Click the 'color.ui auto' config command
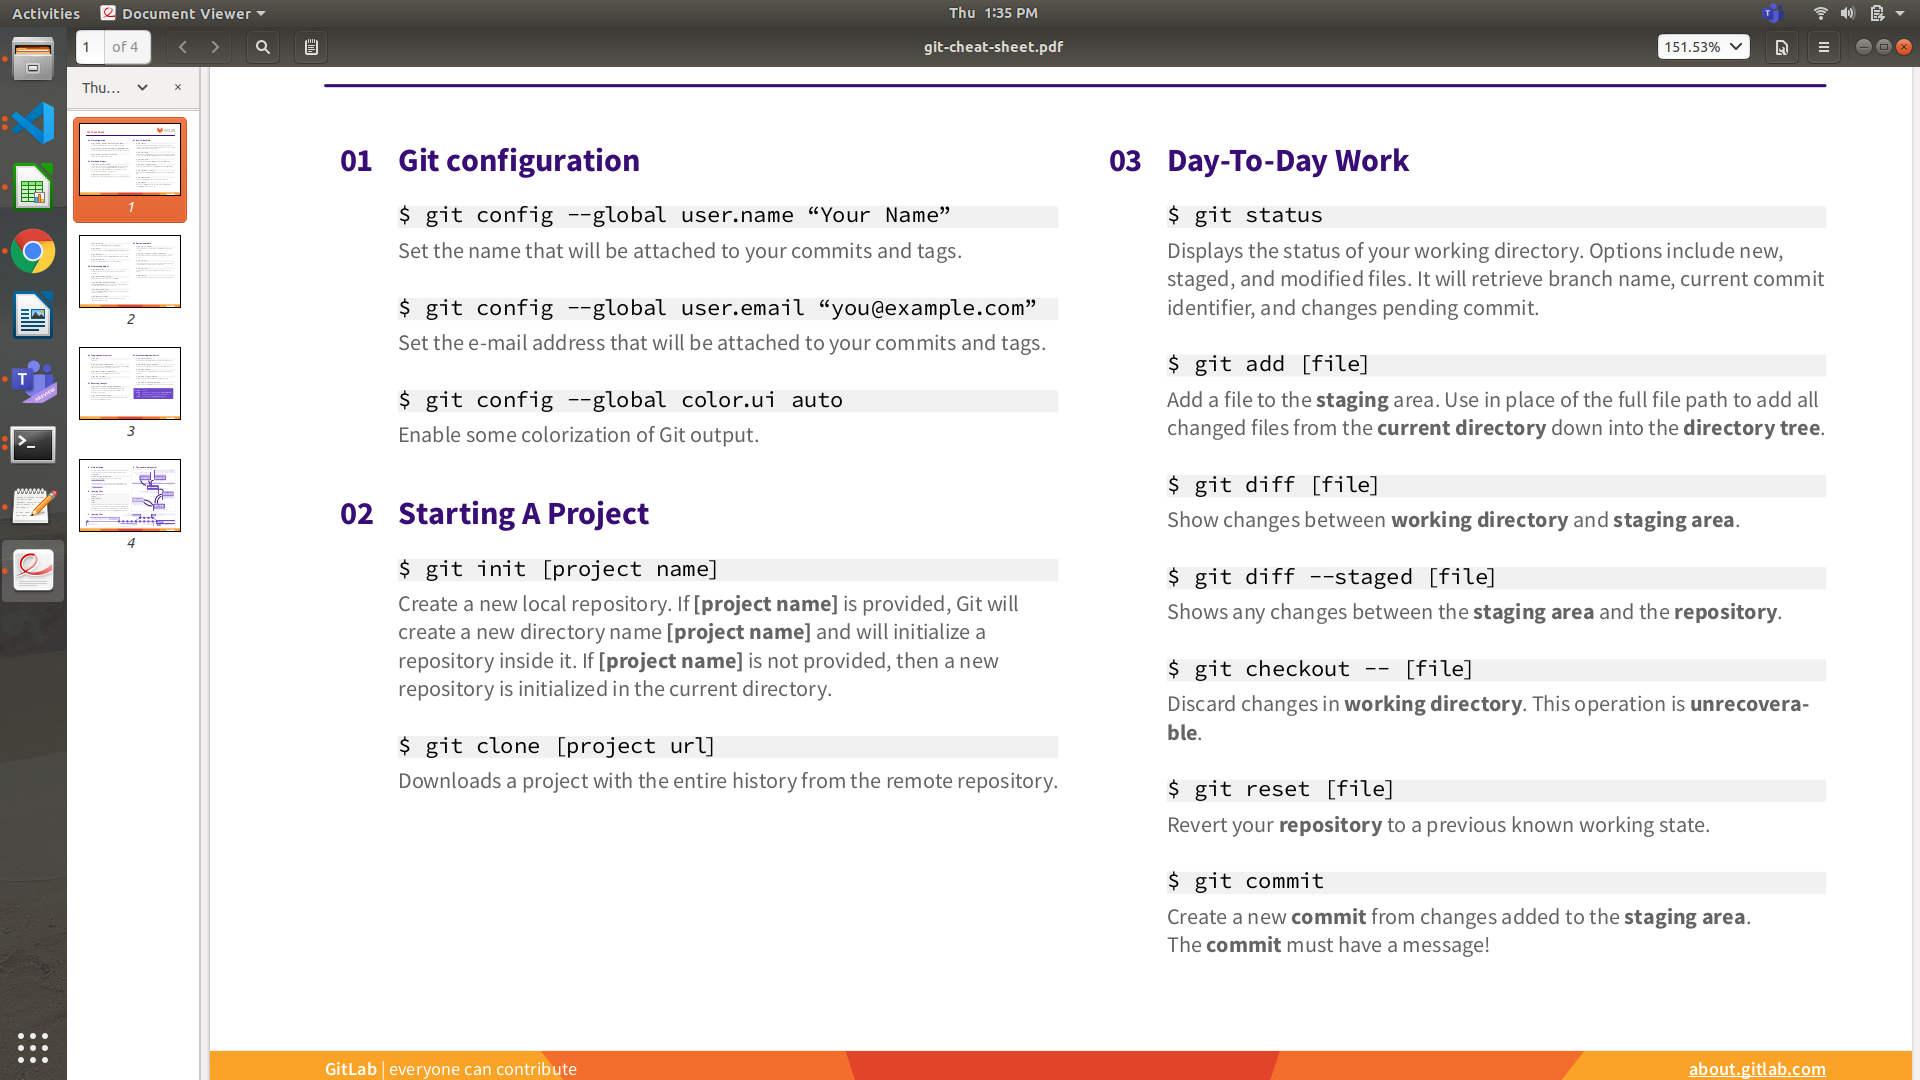The height and width of the screenshot is (1080, 1920). pos(620,401)
